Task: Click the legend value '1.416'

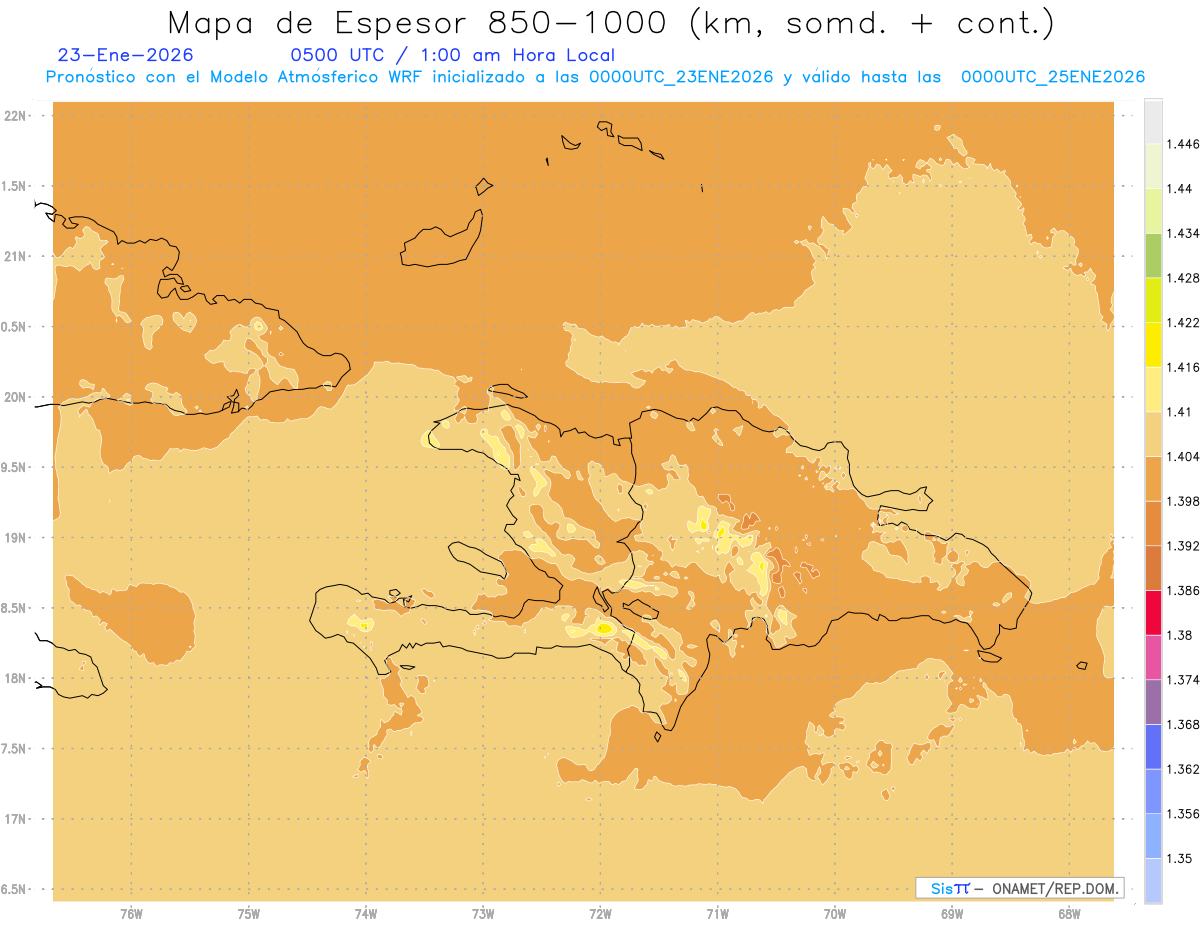Action: click(x=1183, y=367)
